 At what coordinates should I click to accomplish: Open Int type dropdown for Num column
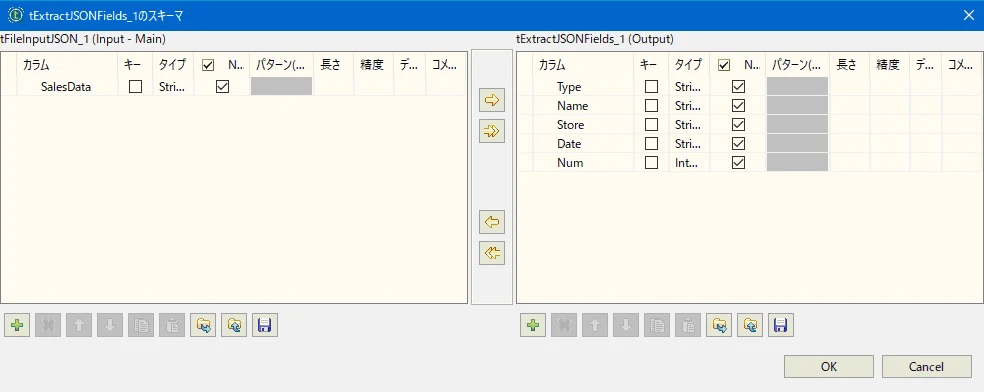coord(690,162)
